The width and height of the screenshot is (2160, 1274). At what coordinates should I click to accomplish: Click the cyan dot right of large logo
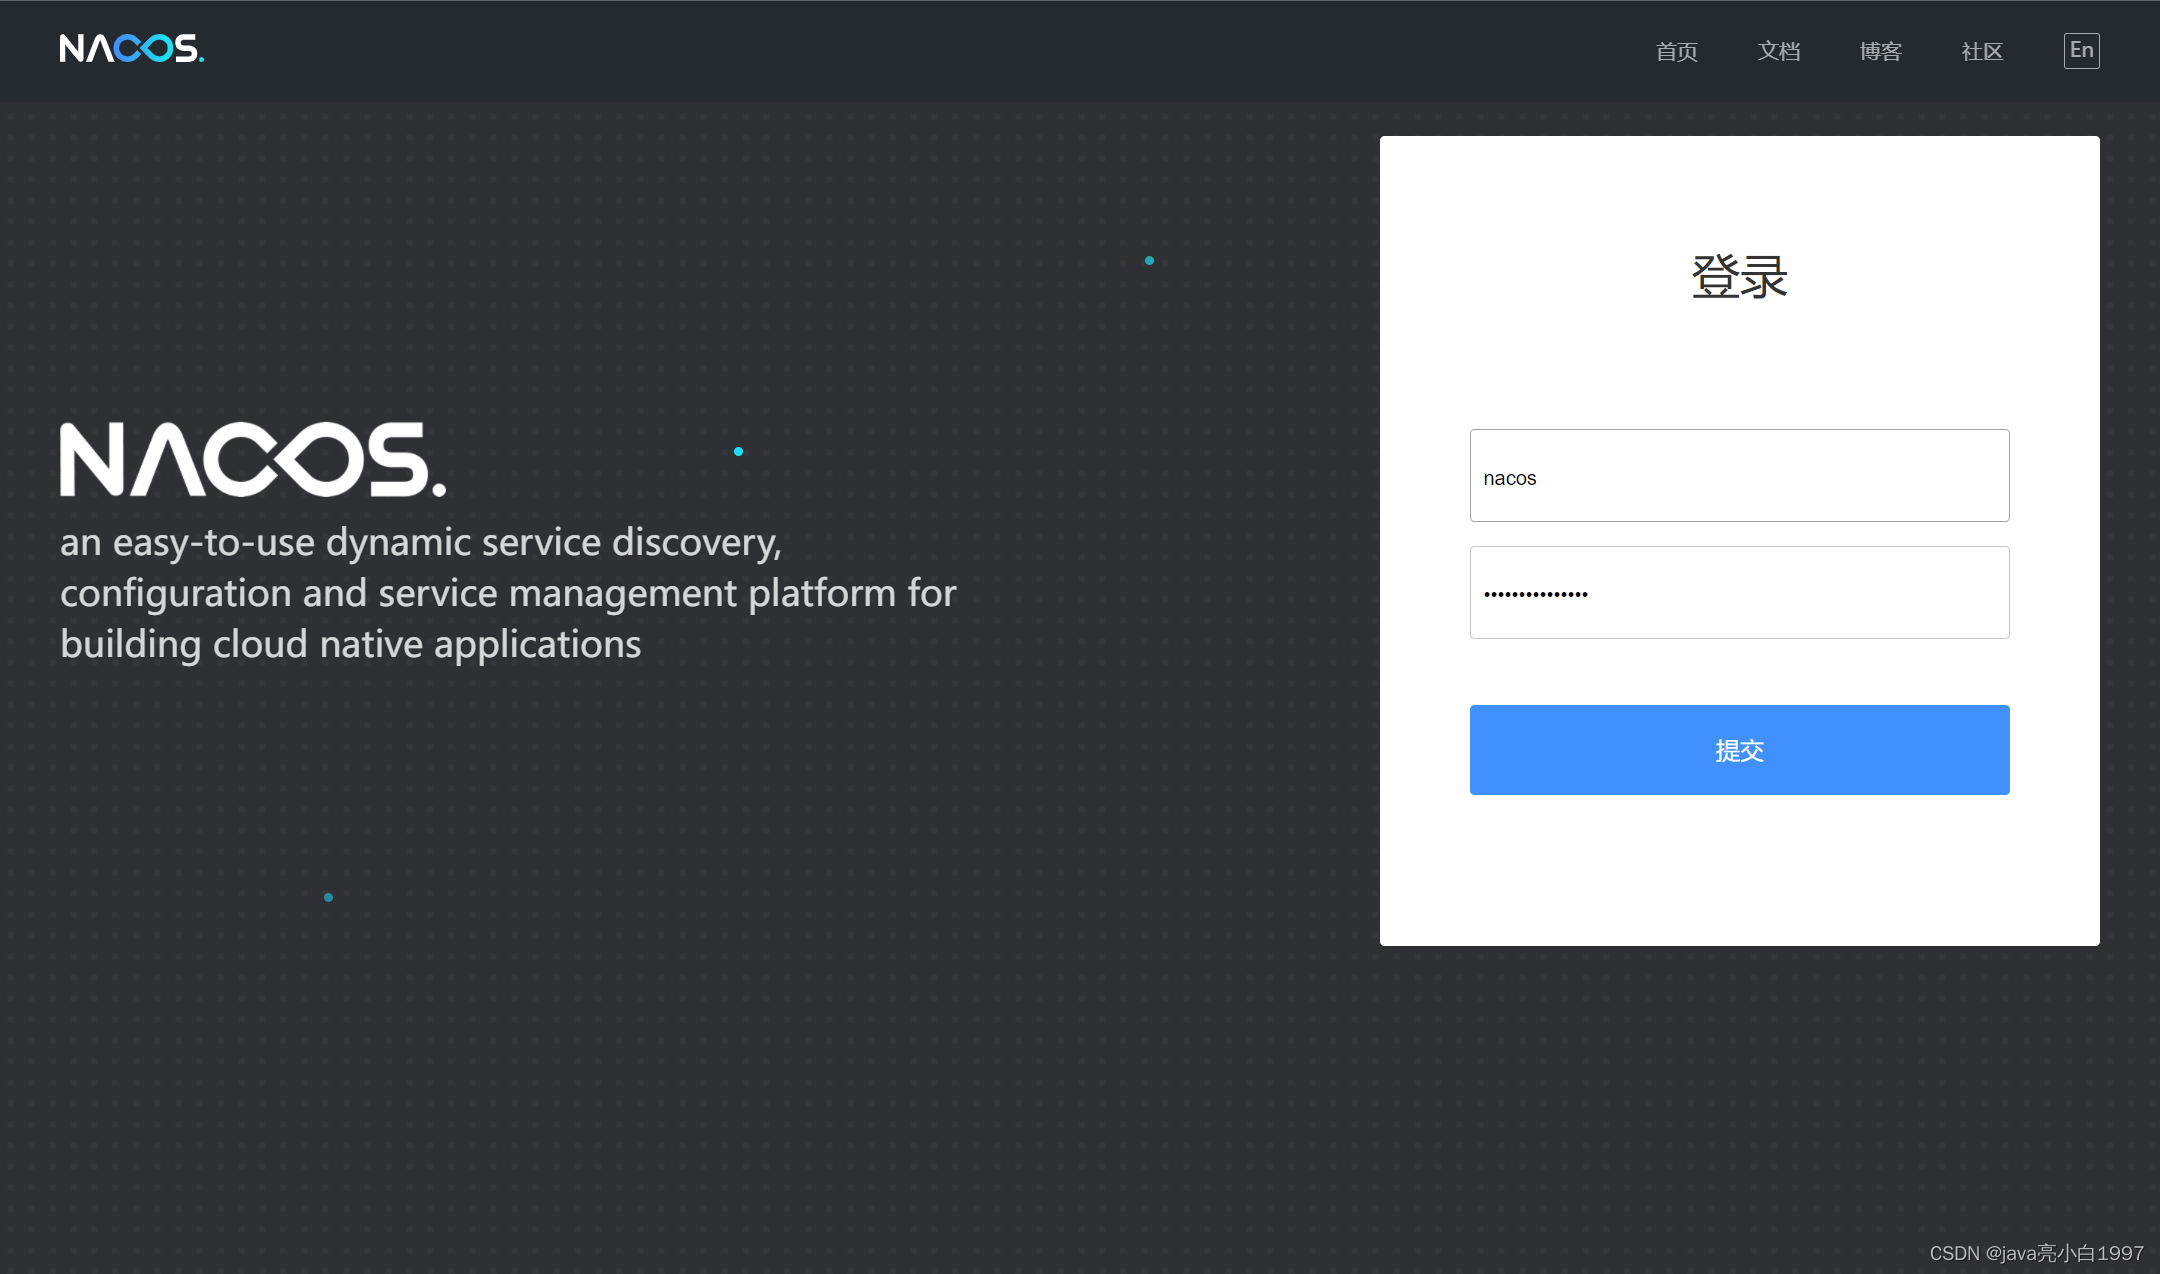[738, 452]
